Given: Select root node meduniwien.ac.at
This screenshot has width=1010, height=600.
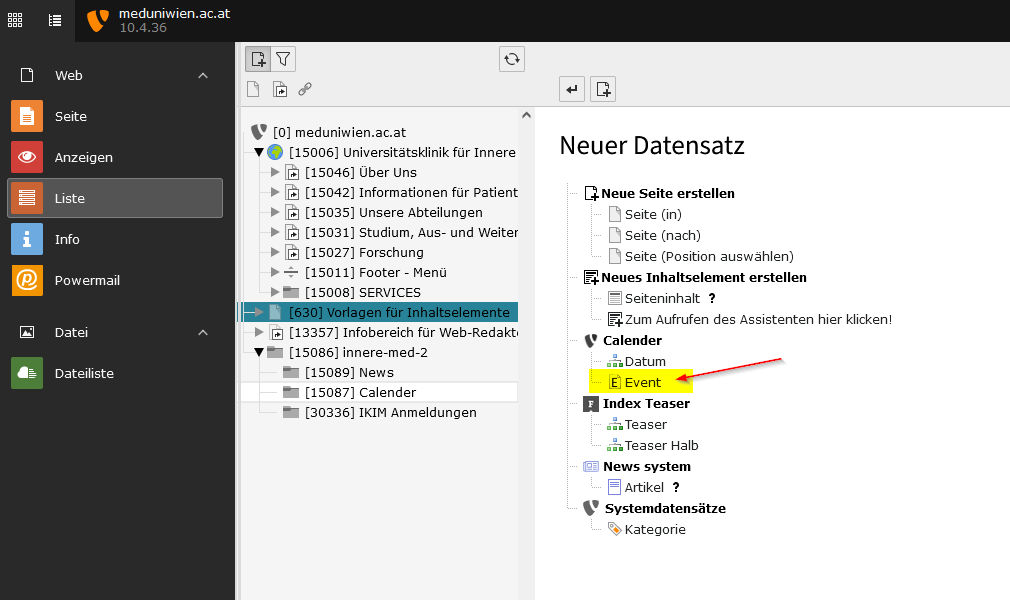Looking at the screenshot, I should (x=339, y=132).
